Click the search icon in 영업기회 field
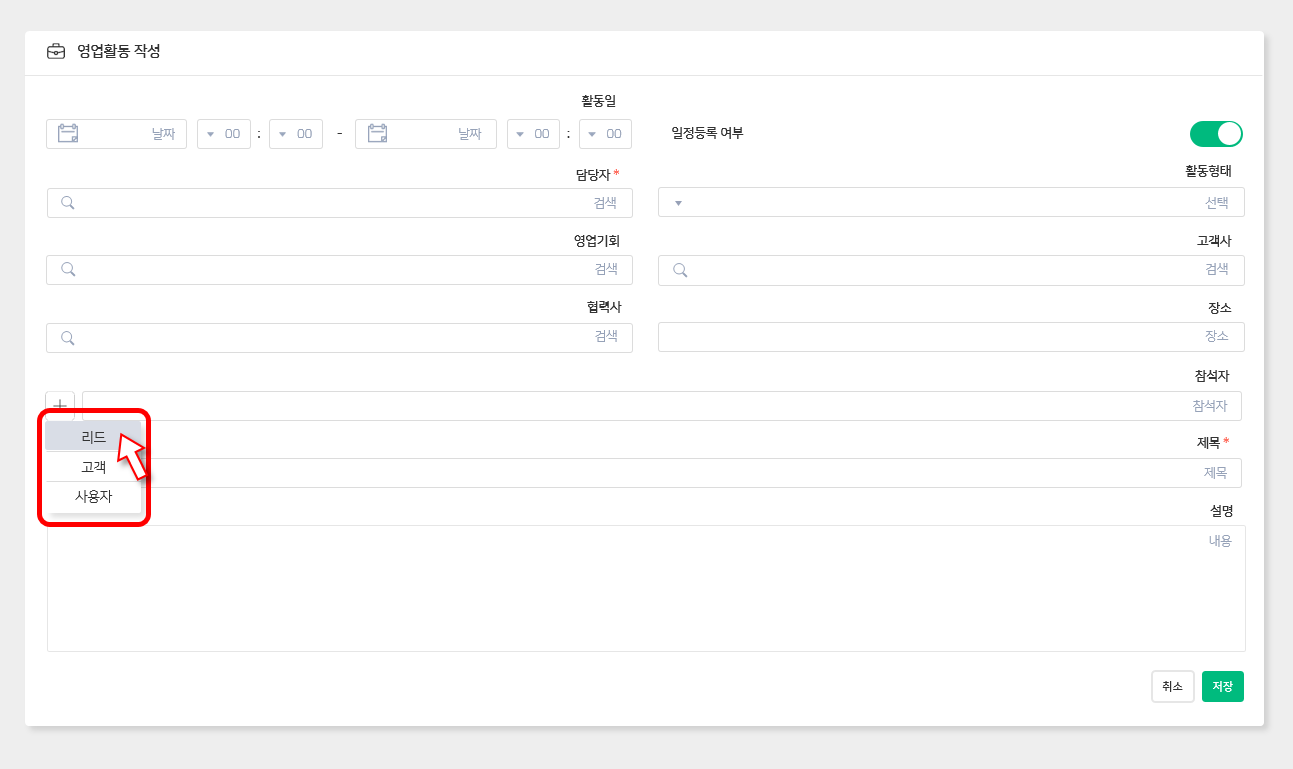 [x=68, y=269]
